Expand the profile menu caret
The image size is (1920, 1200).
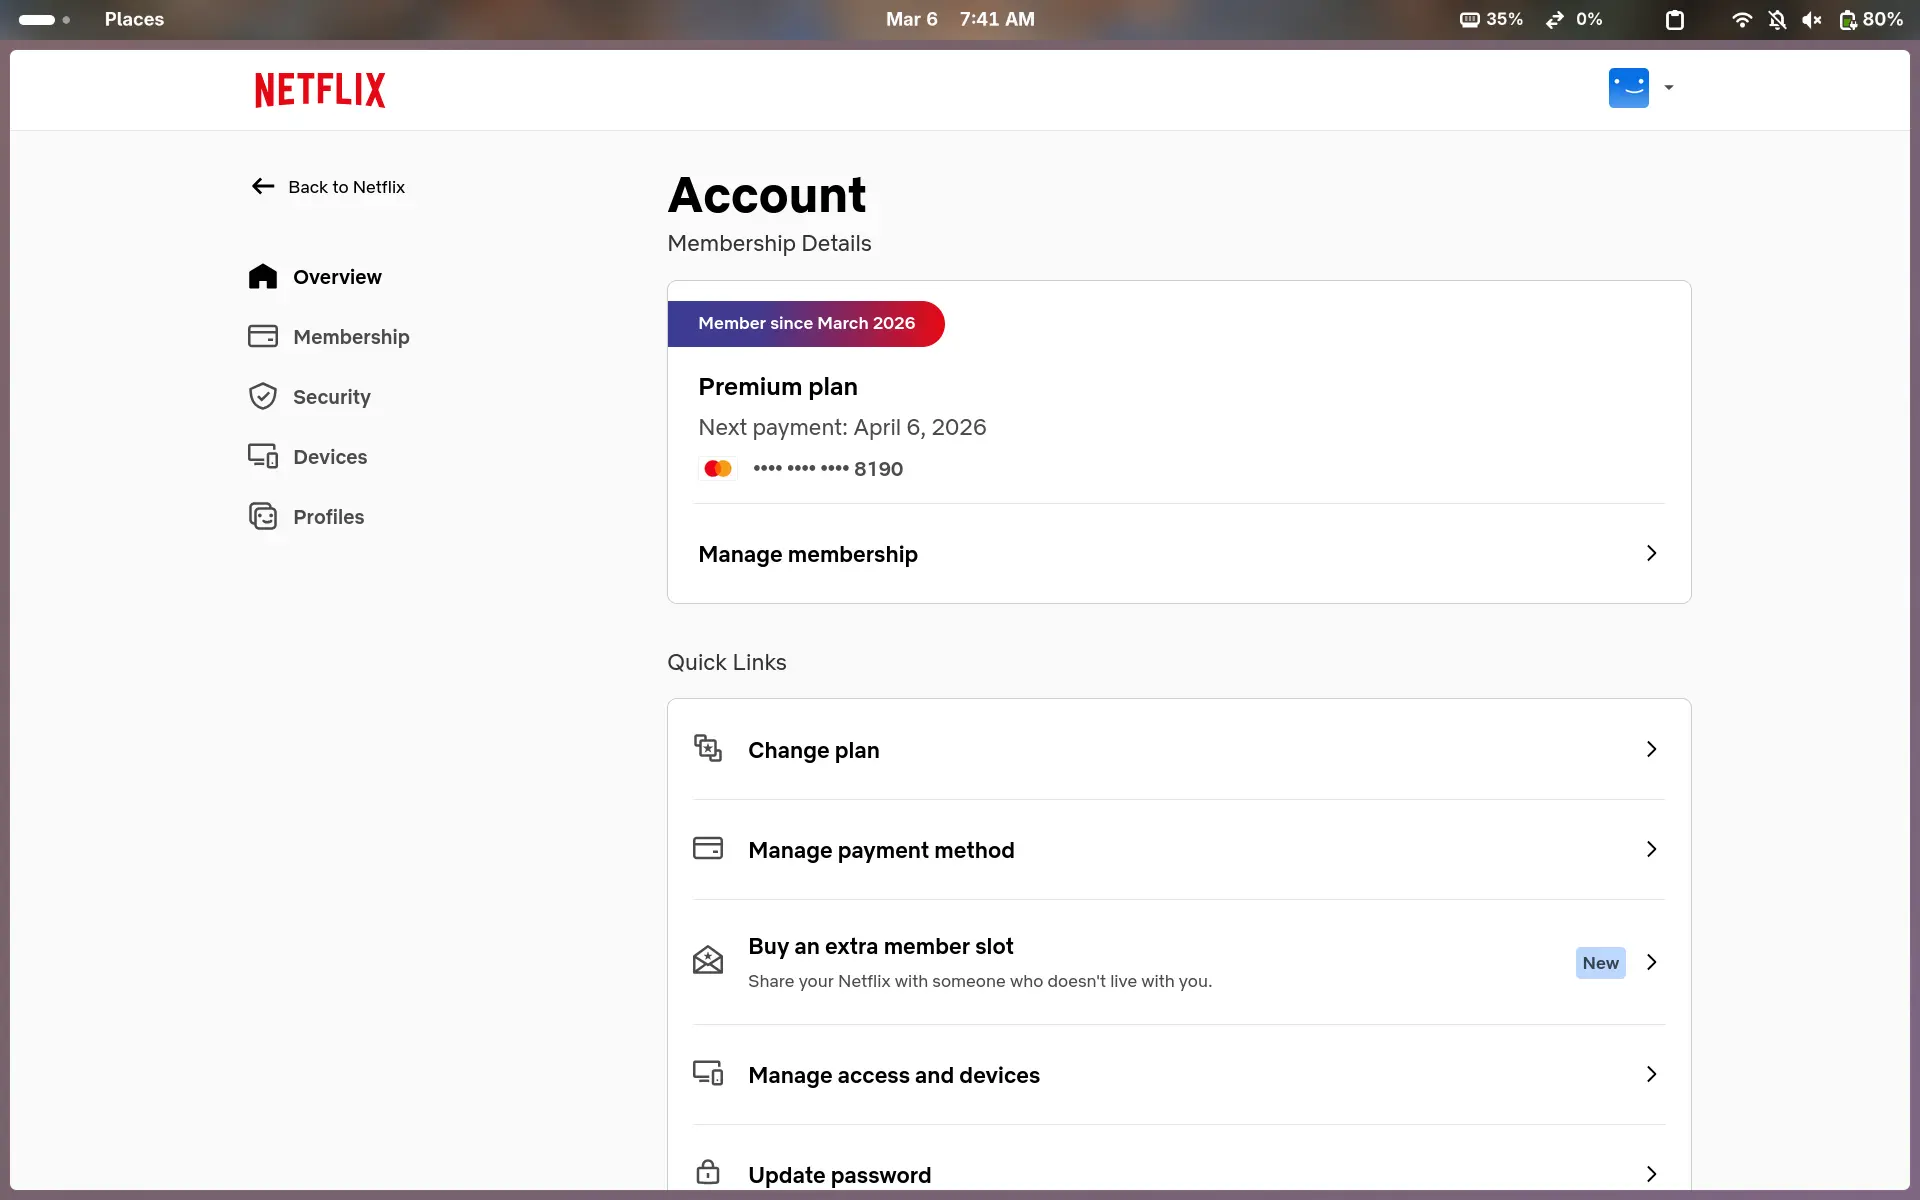(x=1668, y=88)
